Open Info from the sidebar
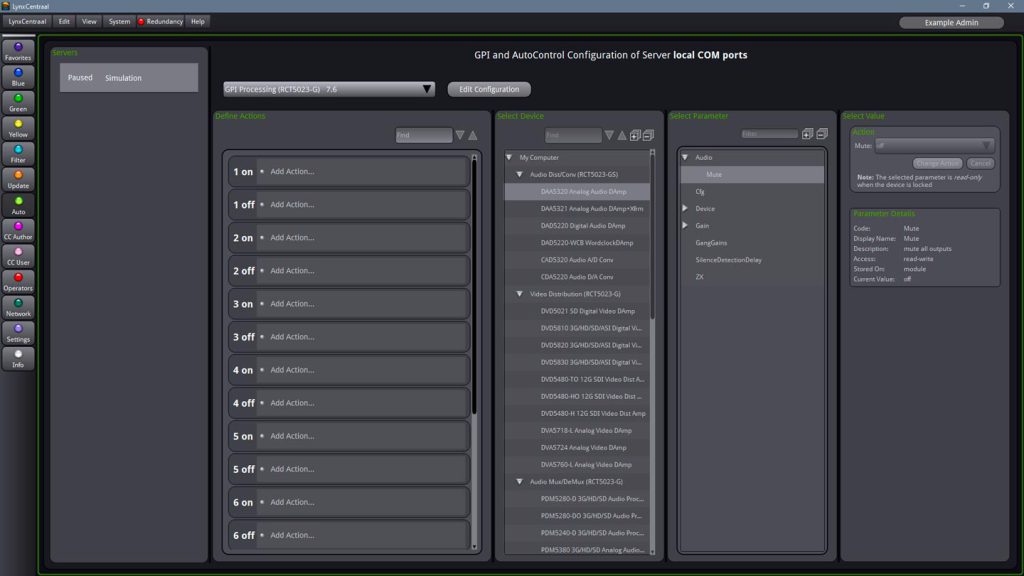This screenshot has height=576, width=1024. pyautogui.click(x=18, y=358)
